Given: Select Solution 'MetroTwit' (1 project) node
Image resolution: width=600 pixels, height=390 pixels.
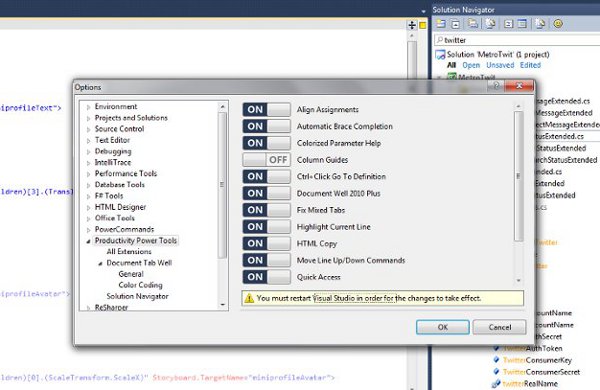Looking at the screenshot, I should pos(498,54).
